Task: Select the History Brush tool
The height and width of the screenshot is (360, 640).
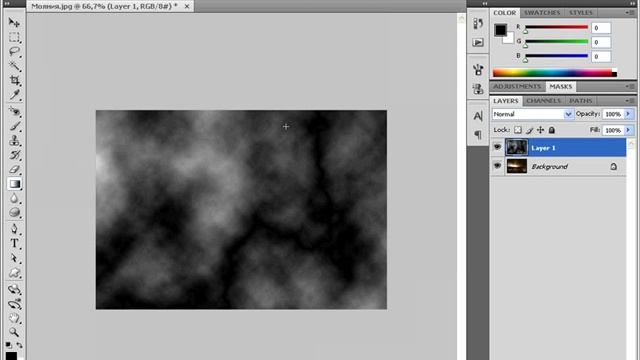Action: pyautogui.click(x=14, y=155)
